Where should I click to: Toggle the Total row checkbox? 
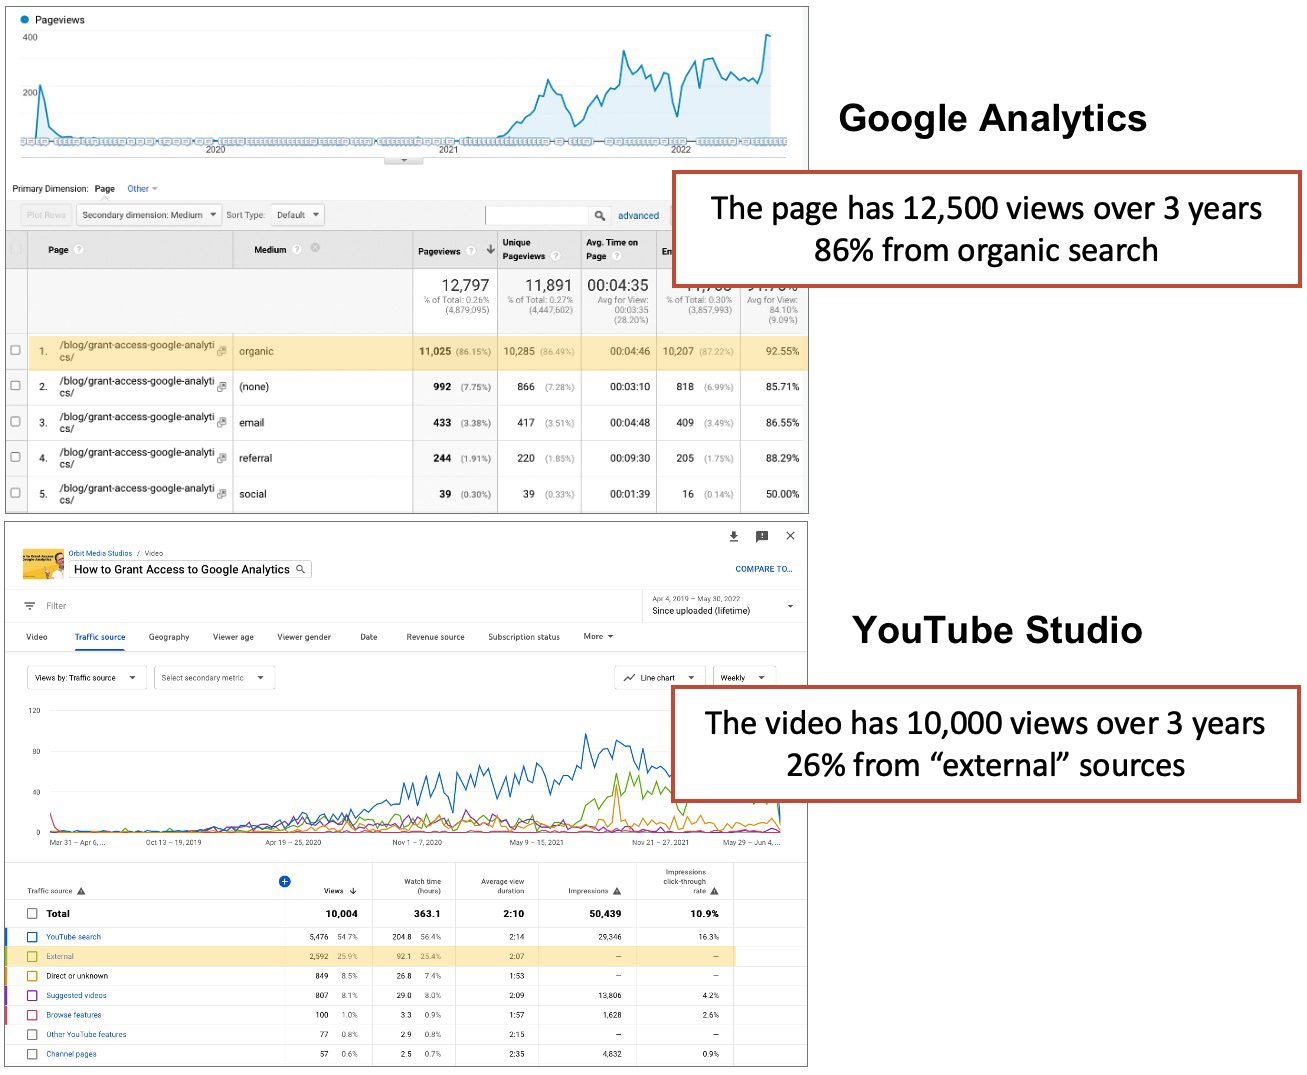click(x=32, y=914)
